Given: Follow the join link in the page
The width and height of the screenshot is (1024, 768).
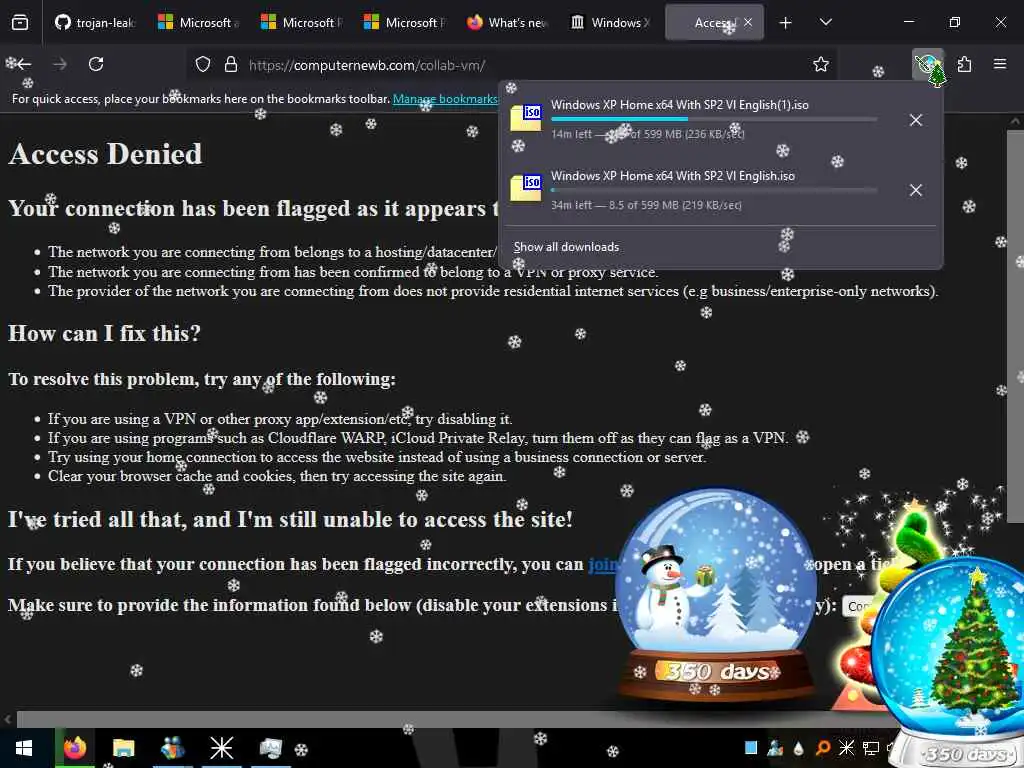Looking at the screenshot, I should click(x=602, y=564).
